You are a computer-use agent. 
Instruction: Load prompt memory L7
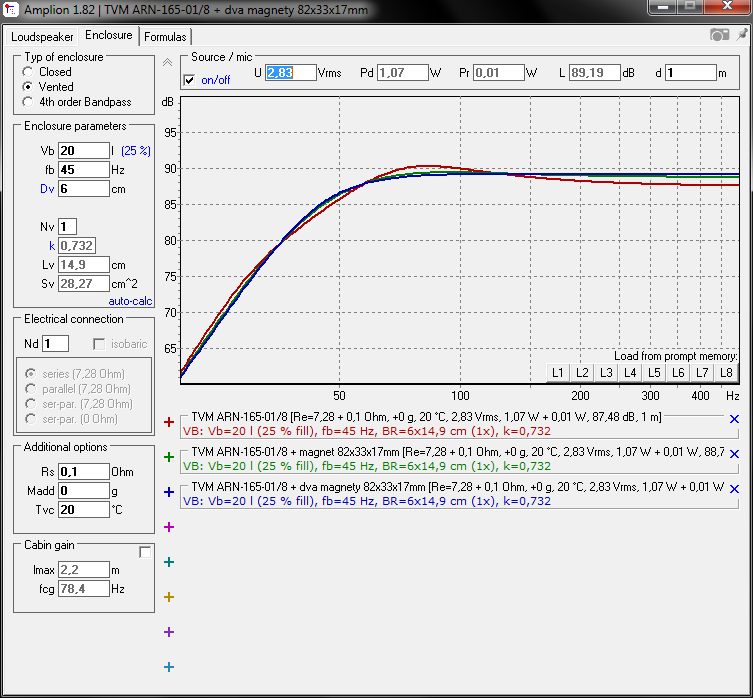pos(702,373)
